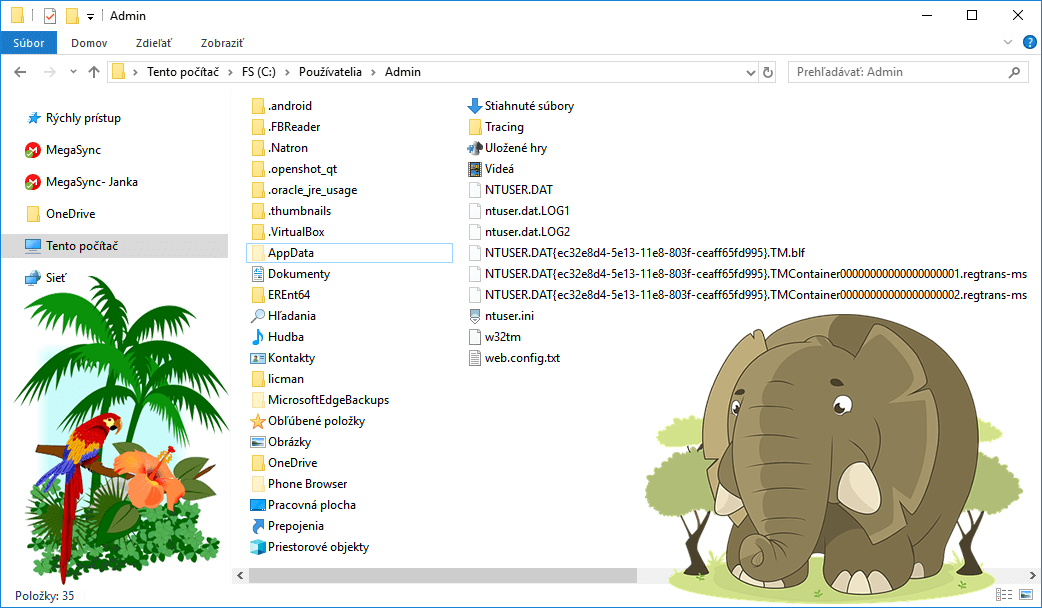Select Stiahnuté súbory download folder
This screenshot has width=1042, height=608.
pos(529,106)
